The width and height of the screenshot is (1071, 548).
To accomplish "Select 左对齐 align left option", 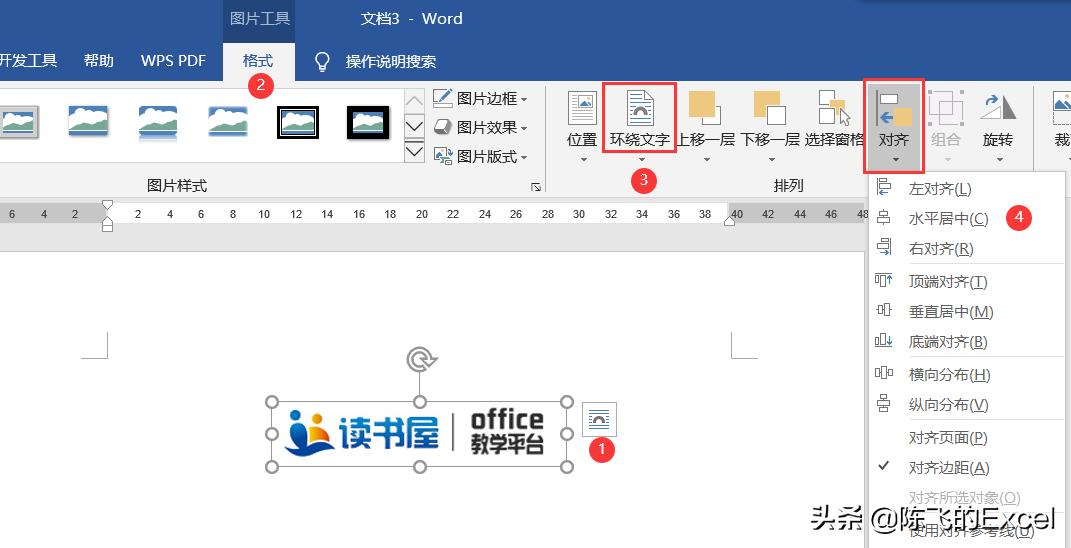I will click(x=966, y=189).
